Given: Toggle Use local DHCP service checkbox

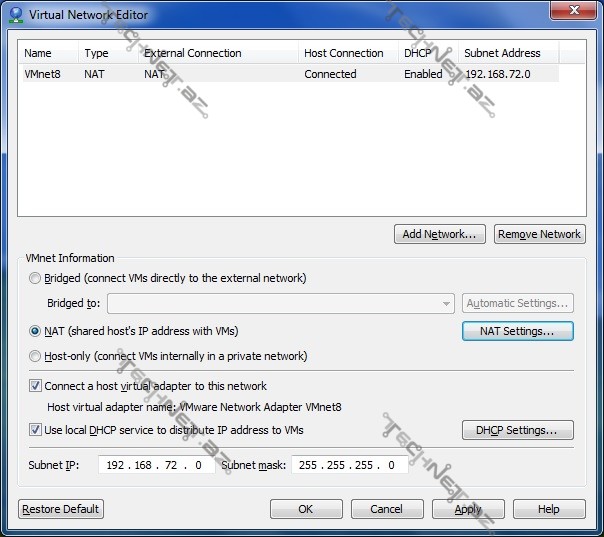Looking at the screenshot, I should 35,430.
